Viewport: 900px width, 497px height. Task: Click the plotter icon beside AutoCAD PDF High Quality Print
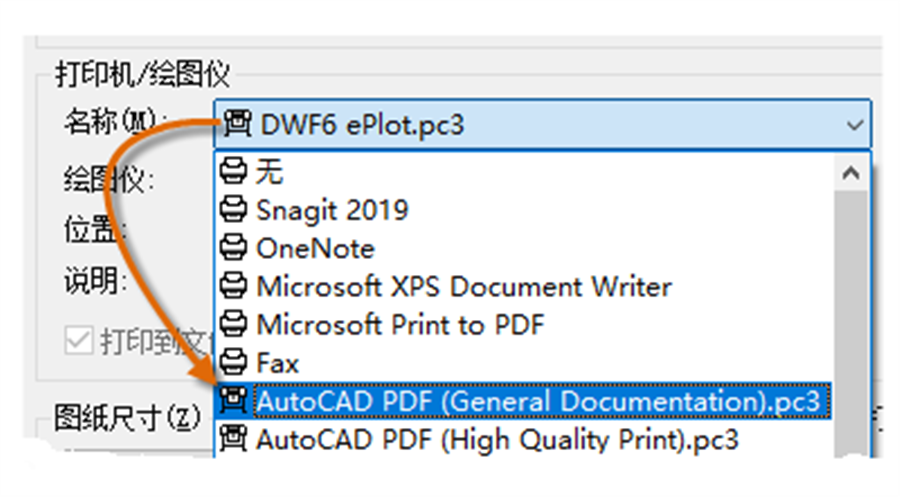pos(234,439)
